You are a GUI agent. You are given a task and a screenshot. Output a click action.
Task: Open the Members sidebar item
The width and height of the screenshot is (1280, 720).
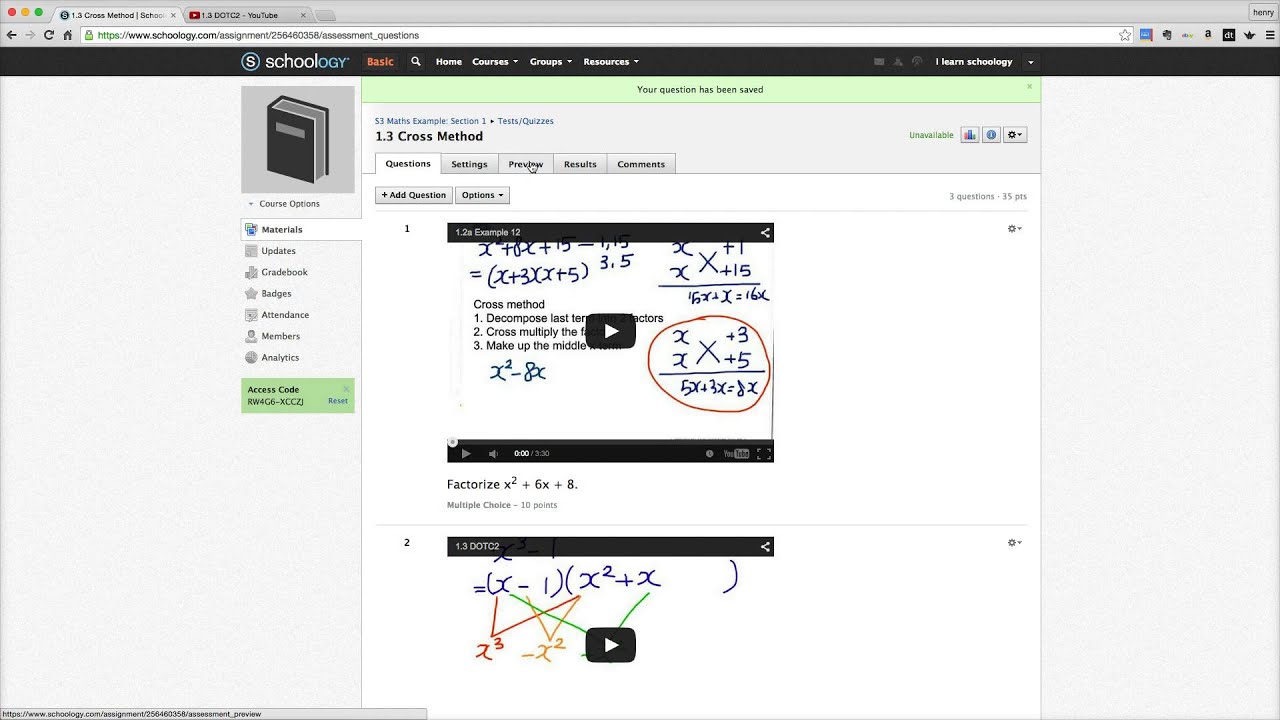point(280,336)
